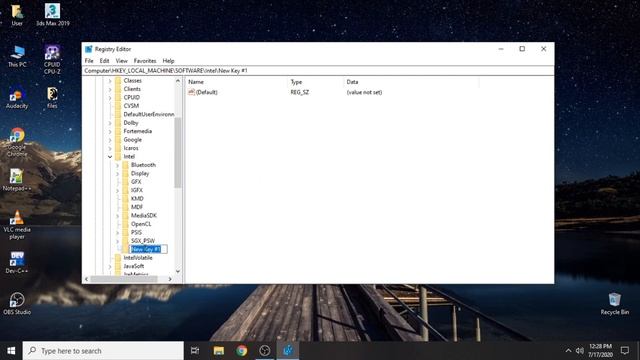Sort values by the Name column header

[x=237, y=82]
